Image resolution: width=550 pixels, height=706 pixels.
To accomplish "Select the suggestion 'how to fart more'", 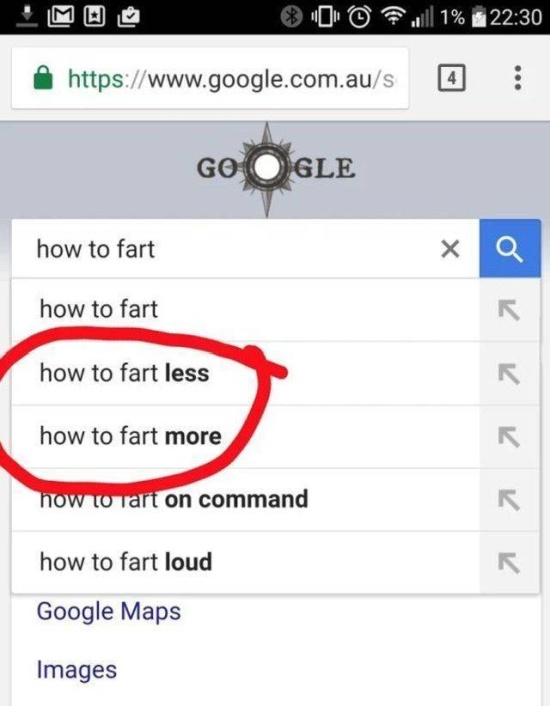I will pos(246,436).
